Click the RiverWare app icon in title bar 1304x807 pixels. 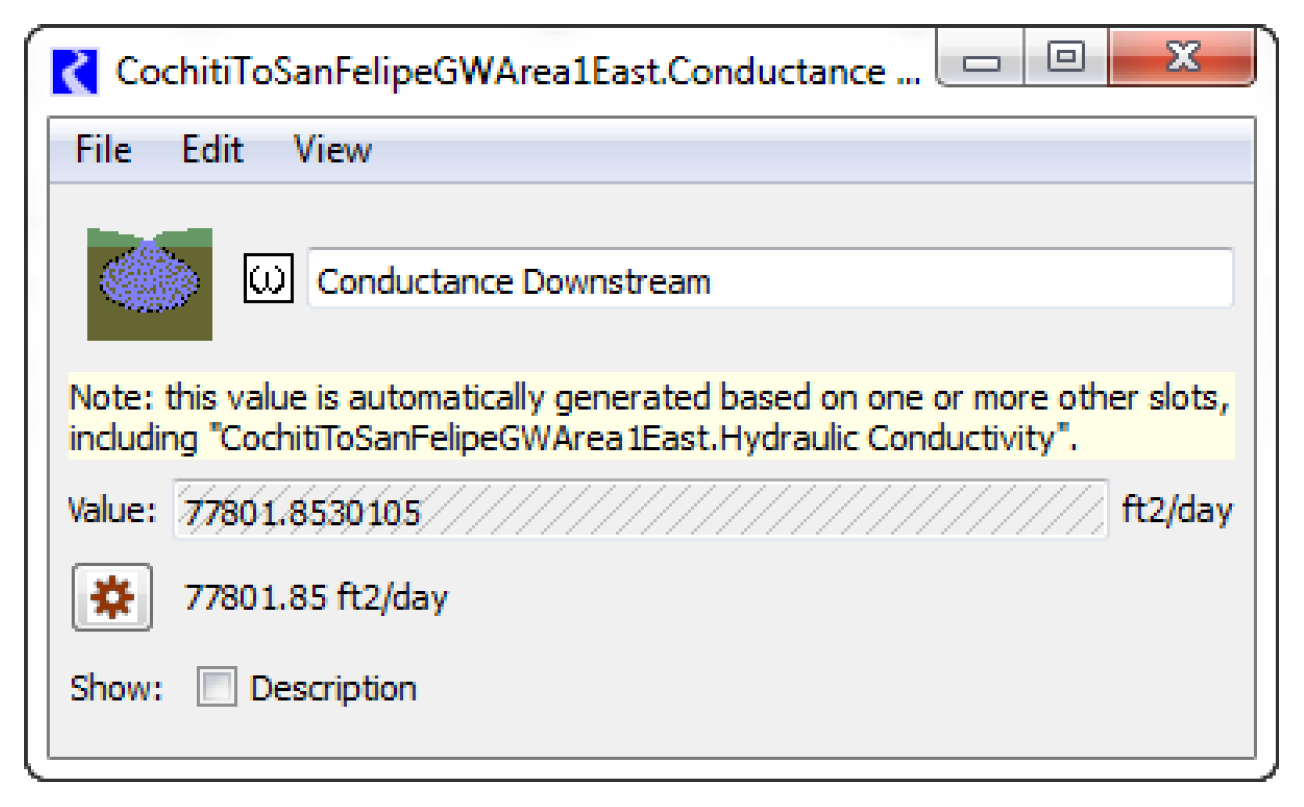point(75,73)
